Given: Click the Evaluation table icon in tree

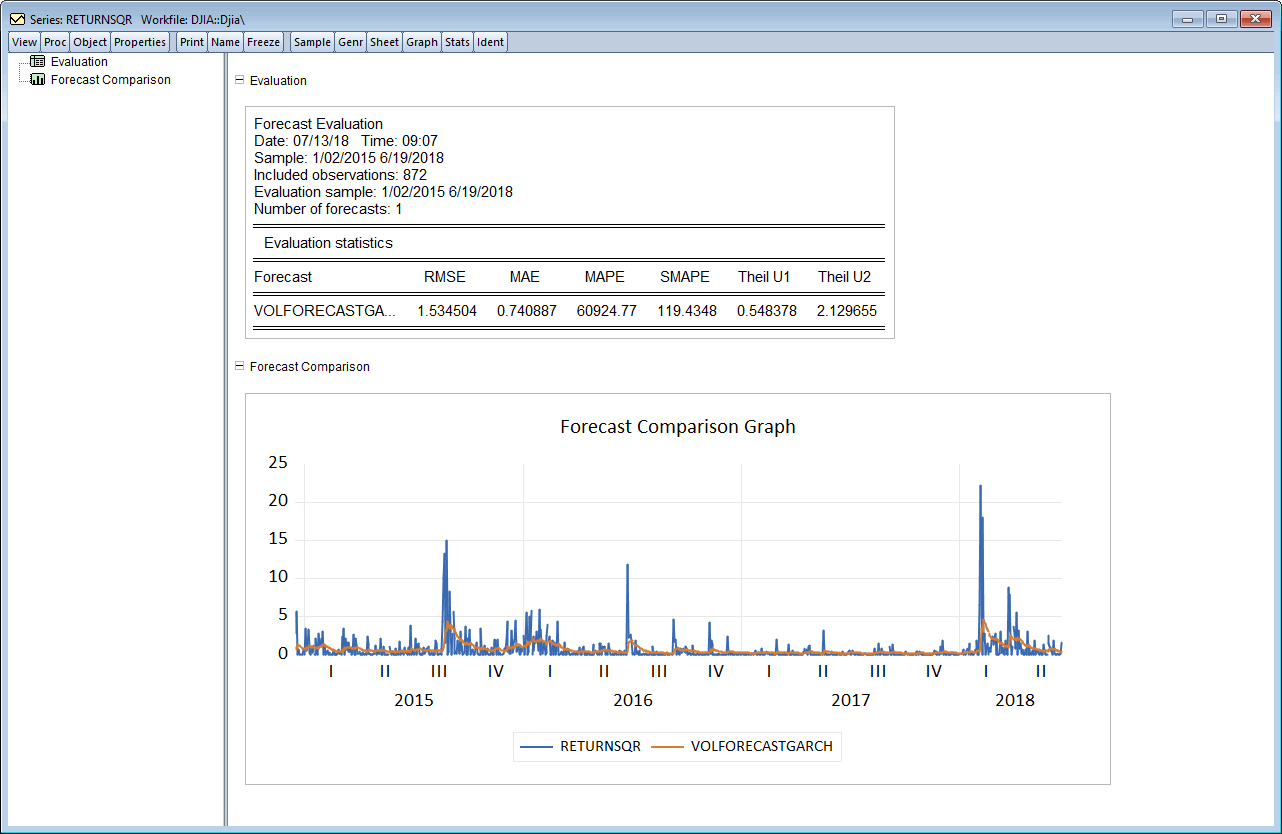Looking at the screenshot, I should point(38,62).
